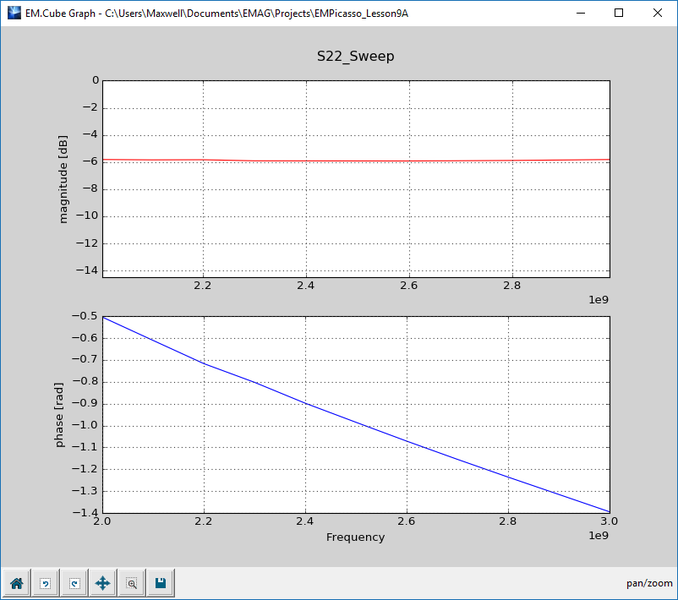Image resolution: width=678 pixels, height=600 pixels.
Task: Click the save figure floppy icon
Action: (161, 583)
